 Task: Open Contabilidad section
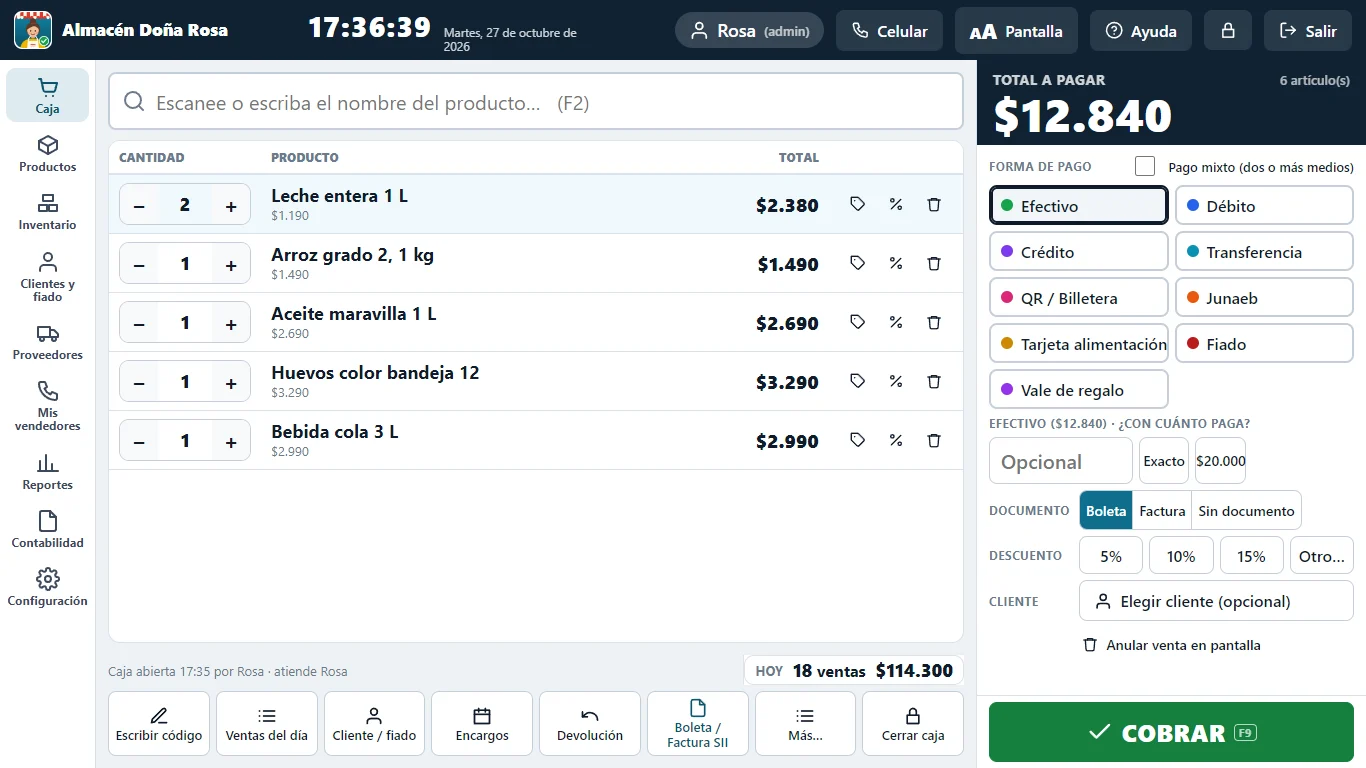pos(48,530)
